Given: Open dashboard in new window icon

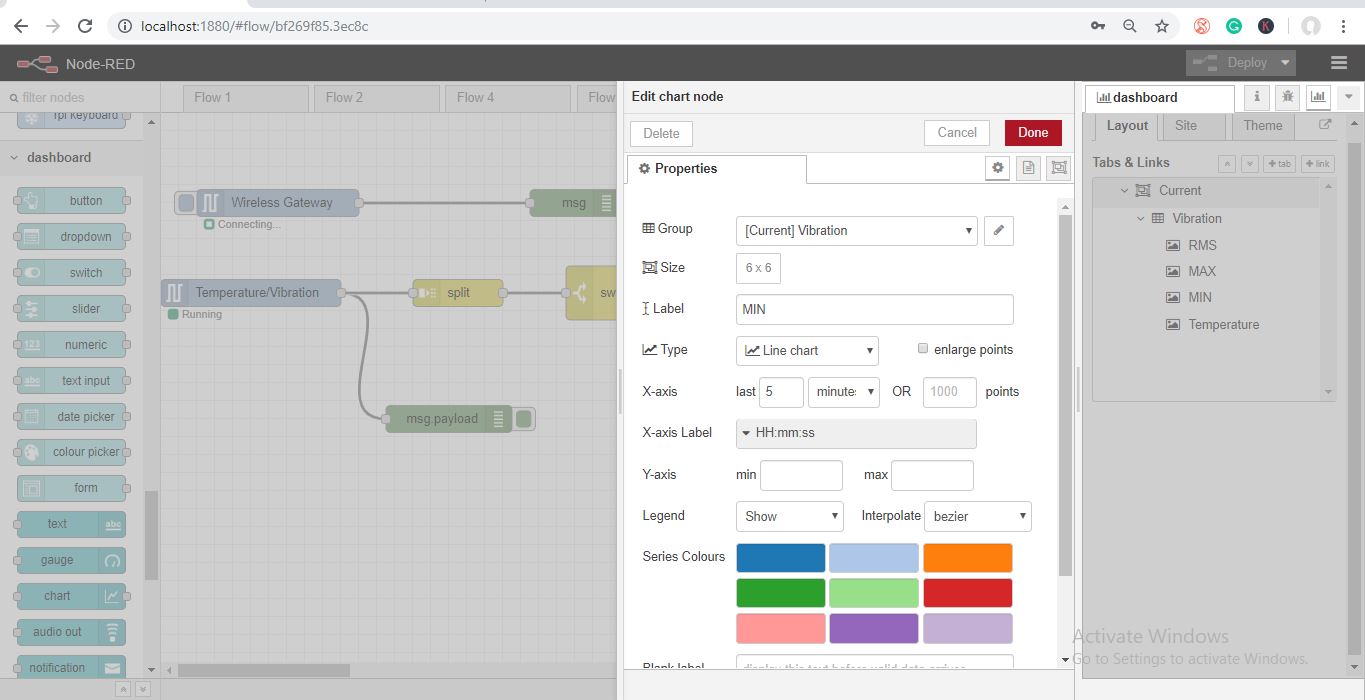Looking at the screenshot, I should (1325, 125).
